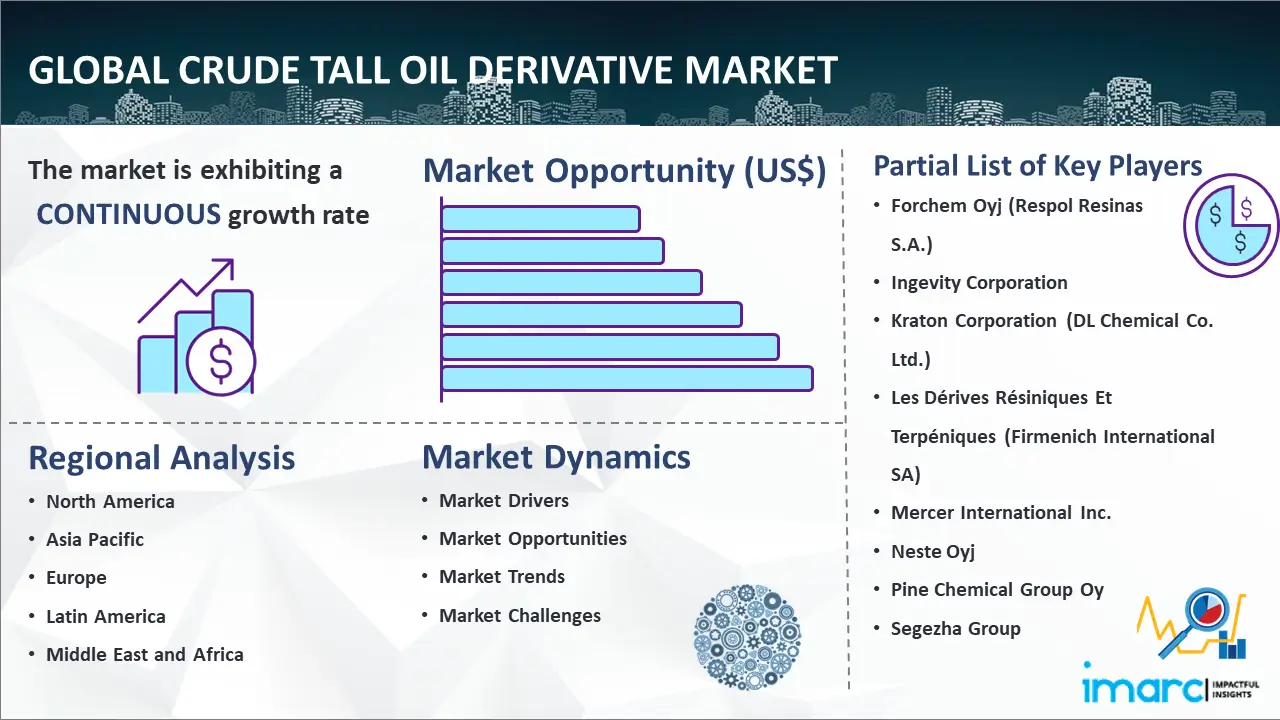Click the longest bar in the opportunity chart
Screen dimensions: 1280x720
[627, 378]
